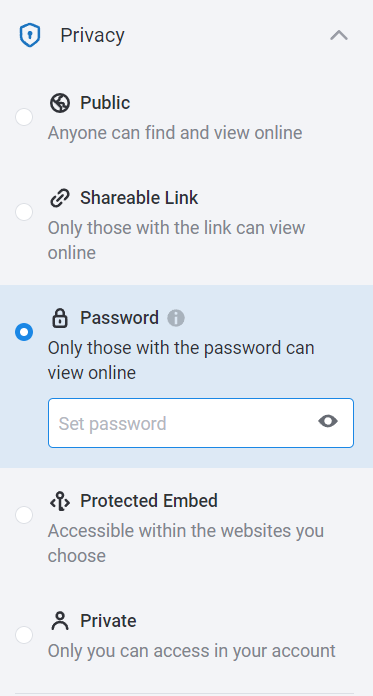Screen dimensions: 373x696
Task: Select the Public radio button
Action: tap(24, 117)
